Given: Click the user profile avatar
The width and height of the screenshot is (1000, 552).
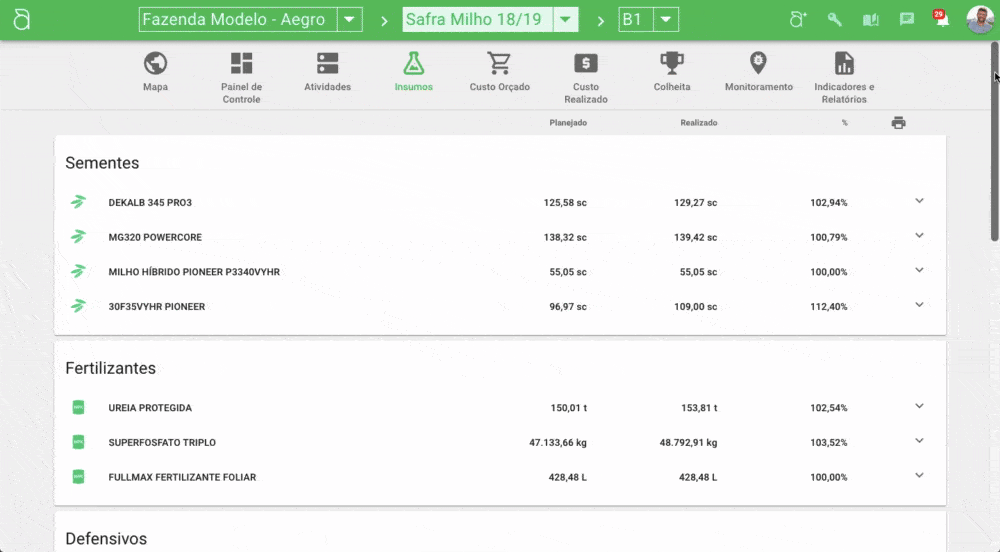Looking at the screenshot, I should point(979,20).
